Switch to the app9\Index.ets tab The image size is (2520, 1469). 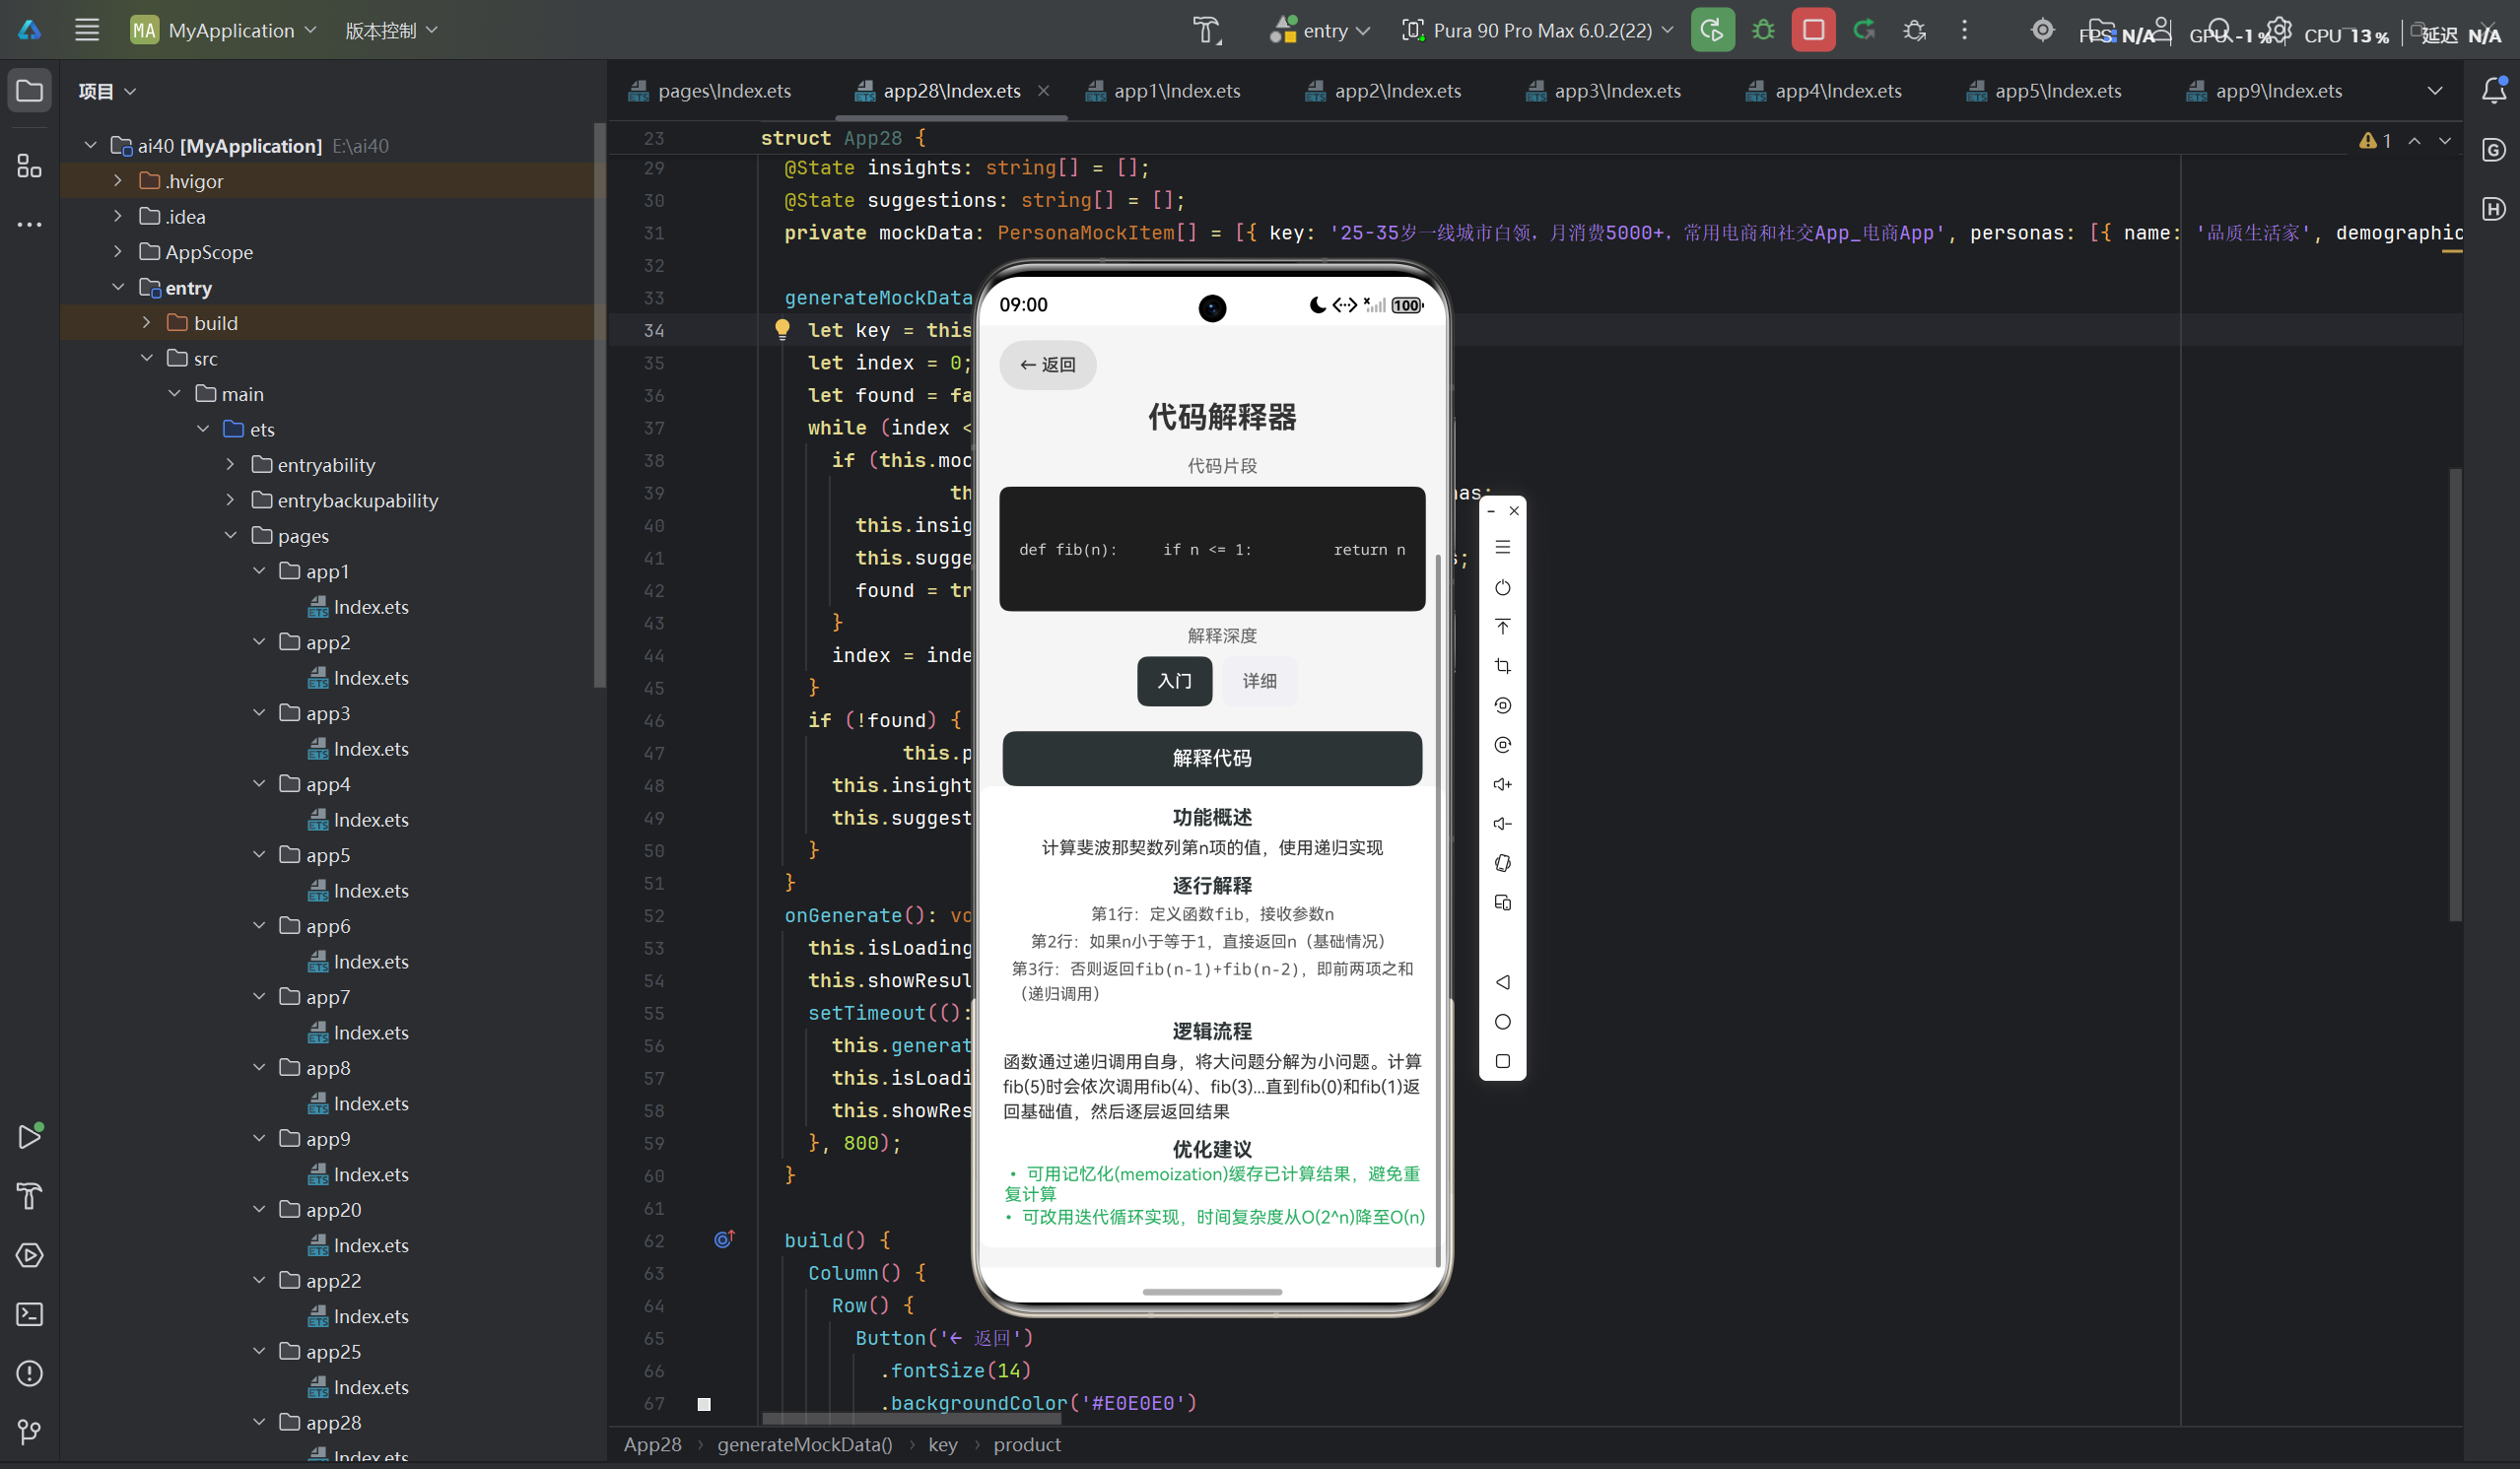[2264, 91]
